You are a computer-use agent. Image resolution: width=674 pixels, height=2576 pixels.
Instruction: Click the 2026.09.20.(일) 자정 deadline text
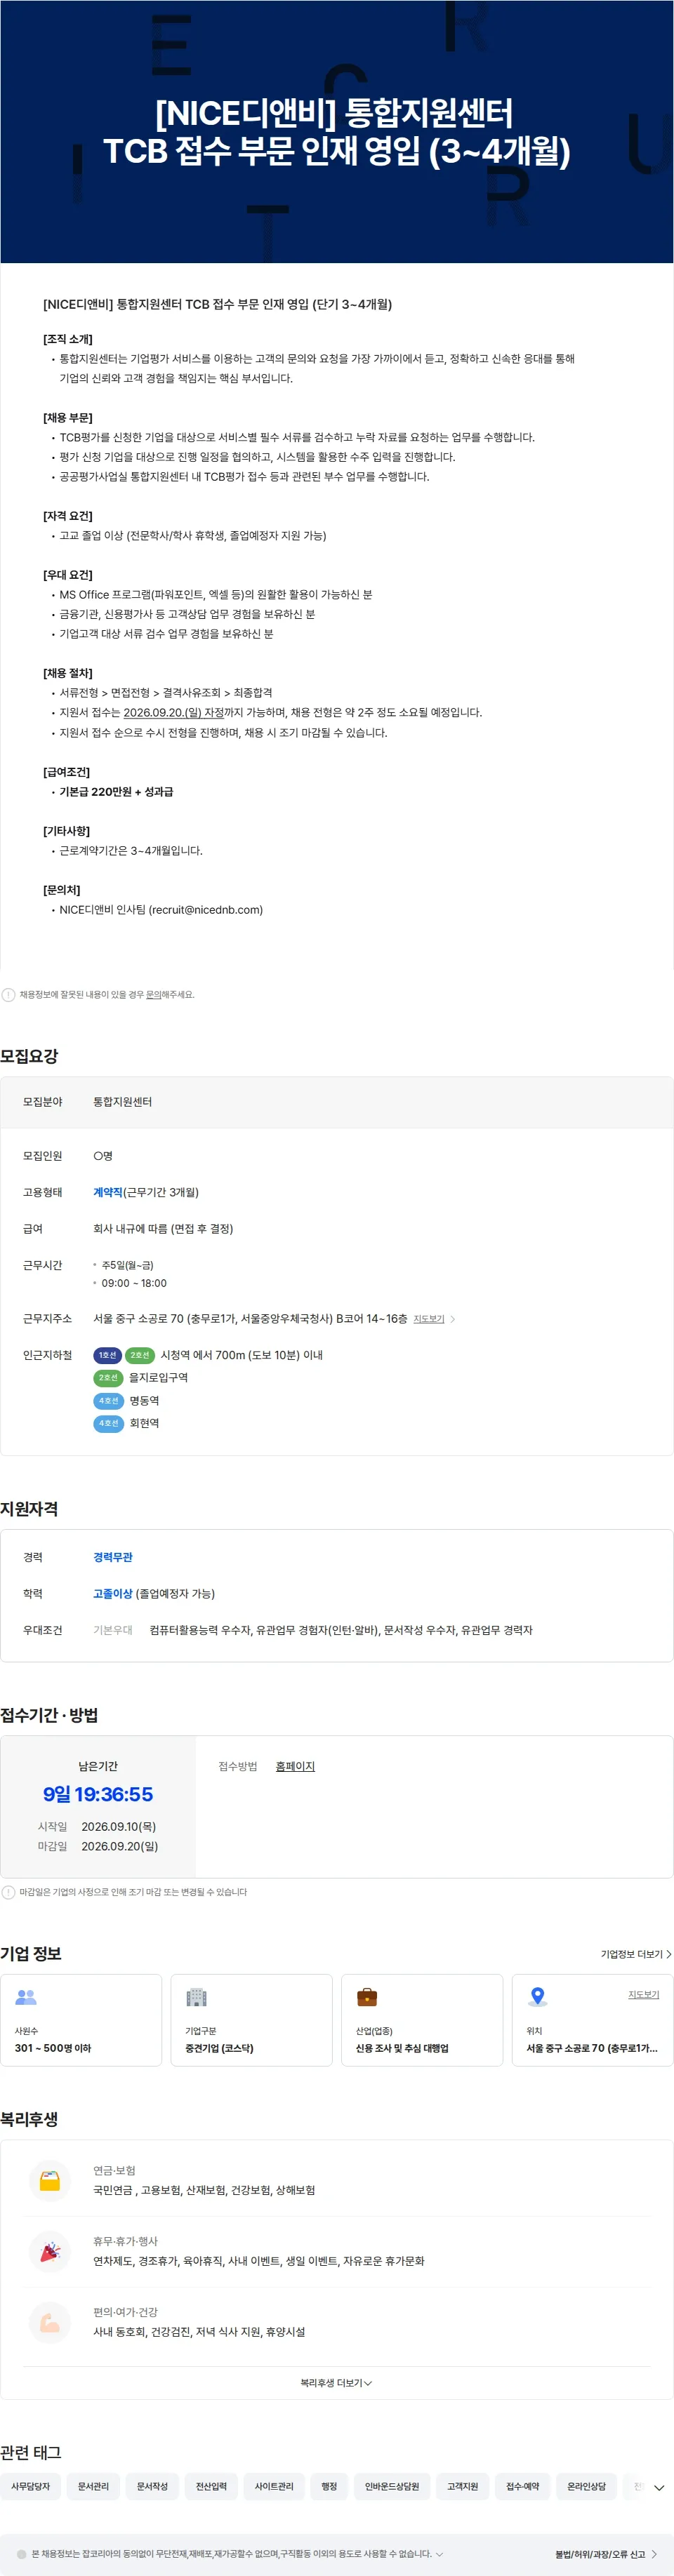(174, 713)
